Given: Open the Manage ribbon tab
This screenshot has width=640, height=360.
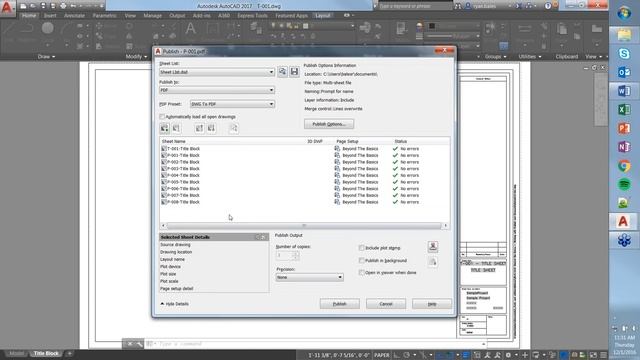Looking at the screenshot, I should pos(152,16).
